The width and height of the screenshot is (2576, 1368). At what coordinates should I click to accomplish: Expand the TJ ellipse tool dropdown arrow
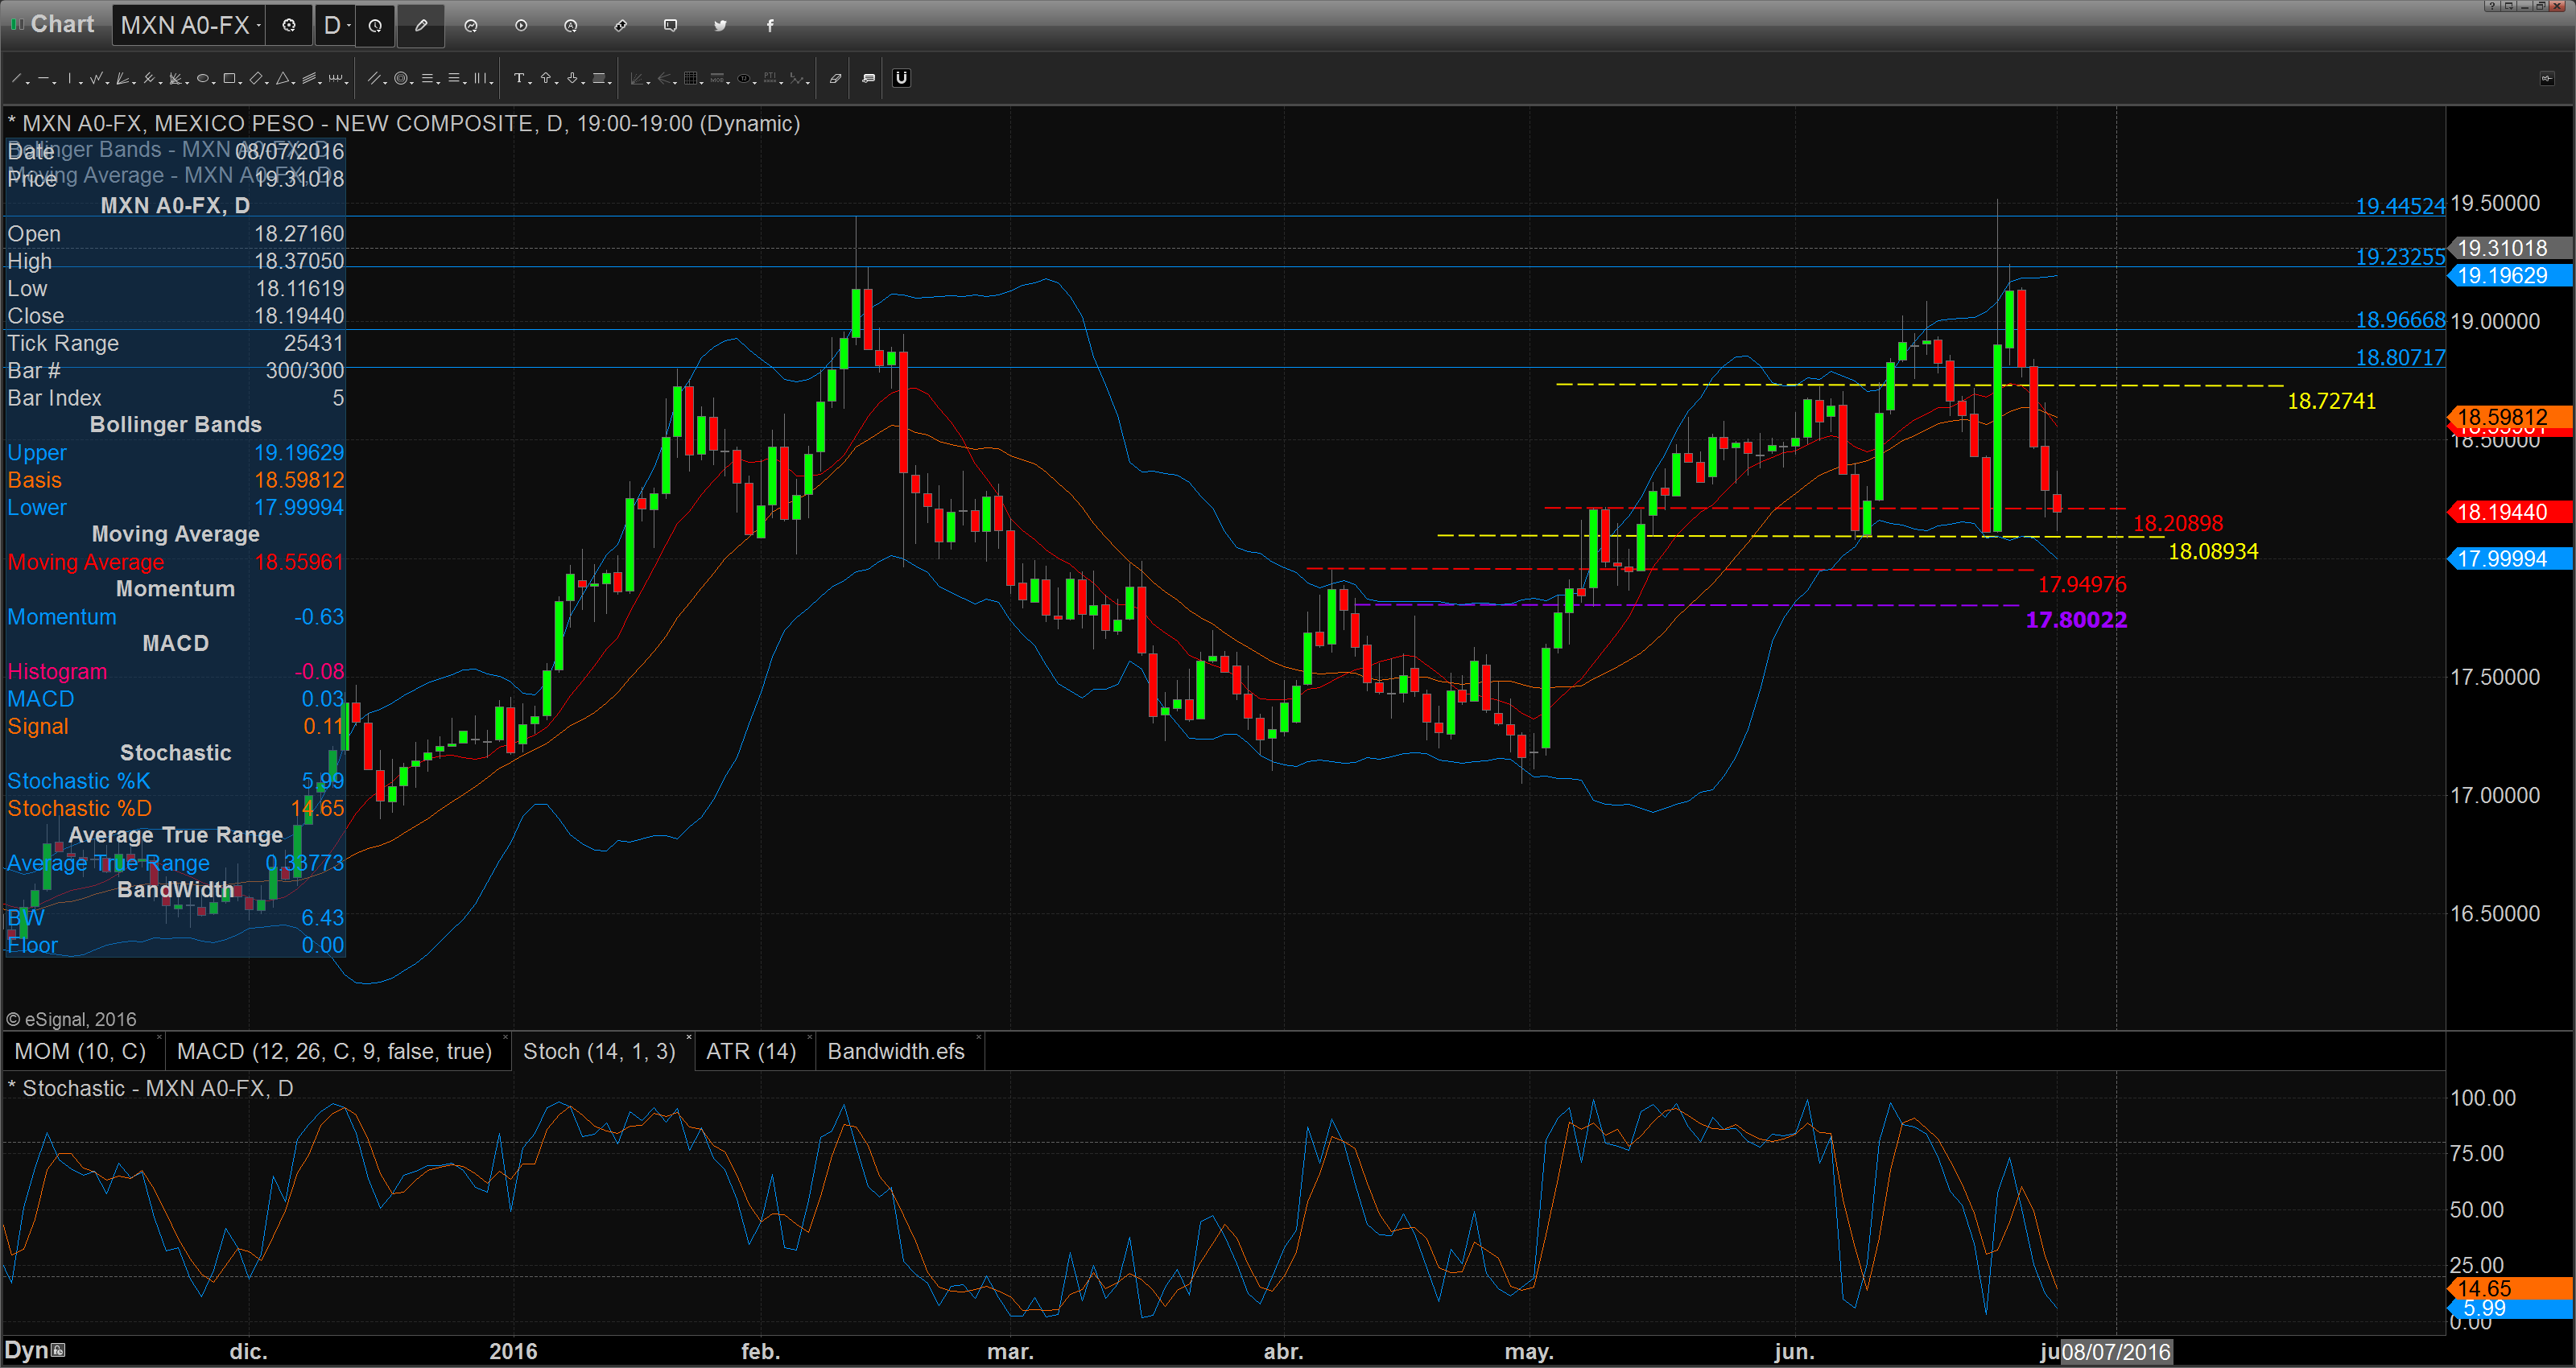[755, 83]
